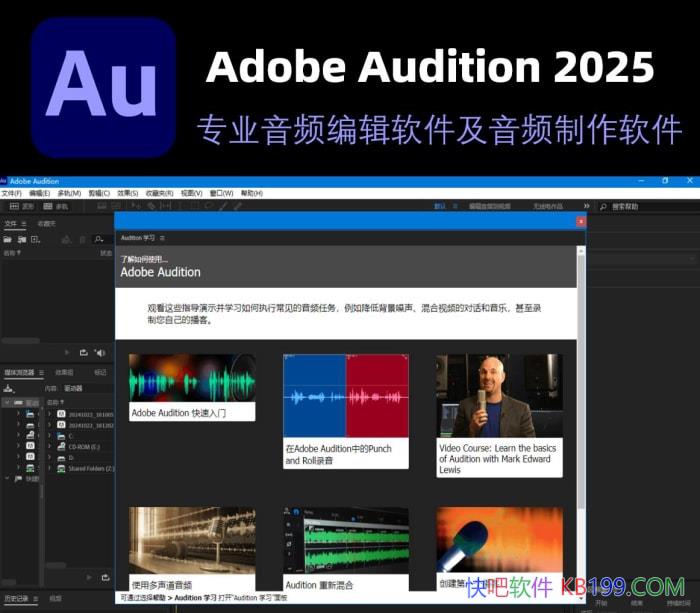Screen dimensions: 700x613
Task: Expand the Shared Folders (Z:) entry
Action: point(50,468)
